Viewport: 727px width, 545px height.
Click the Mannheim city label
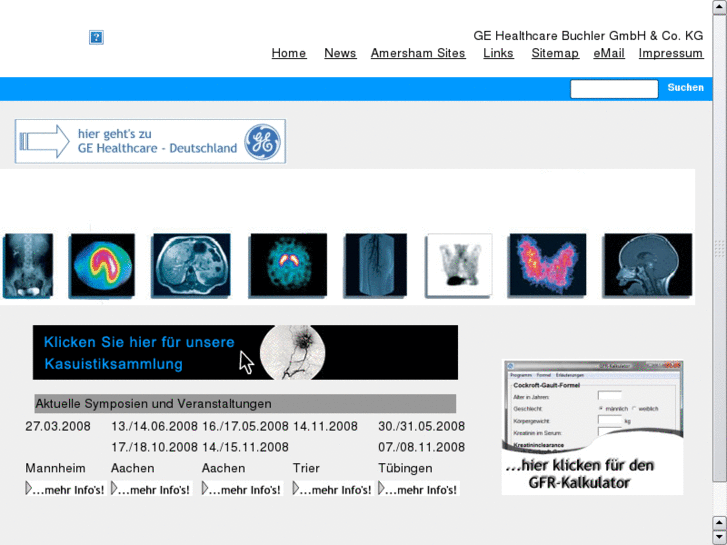point(55,468)
